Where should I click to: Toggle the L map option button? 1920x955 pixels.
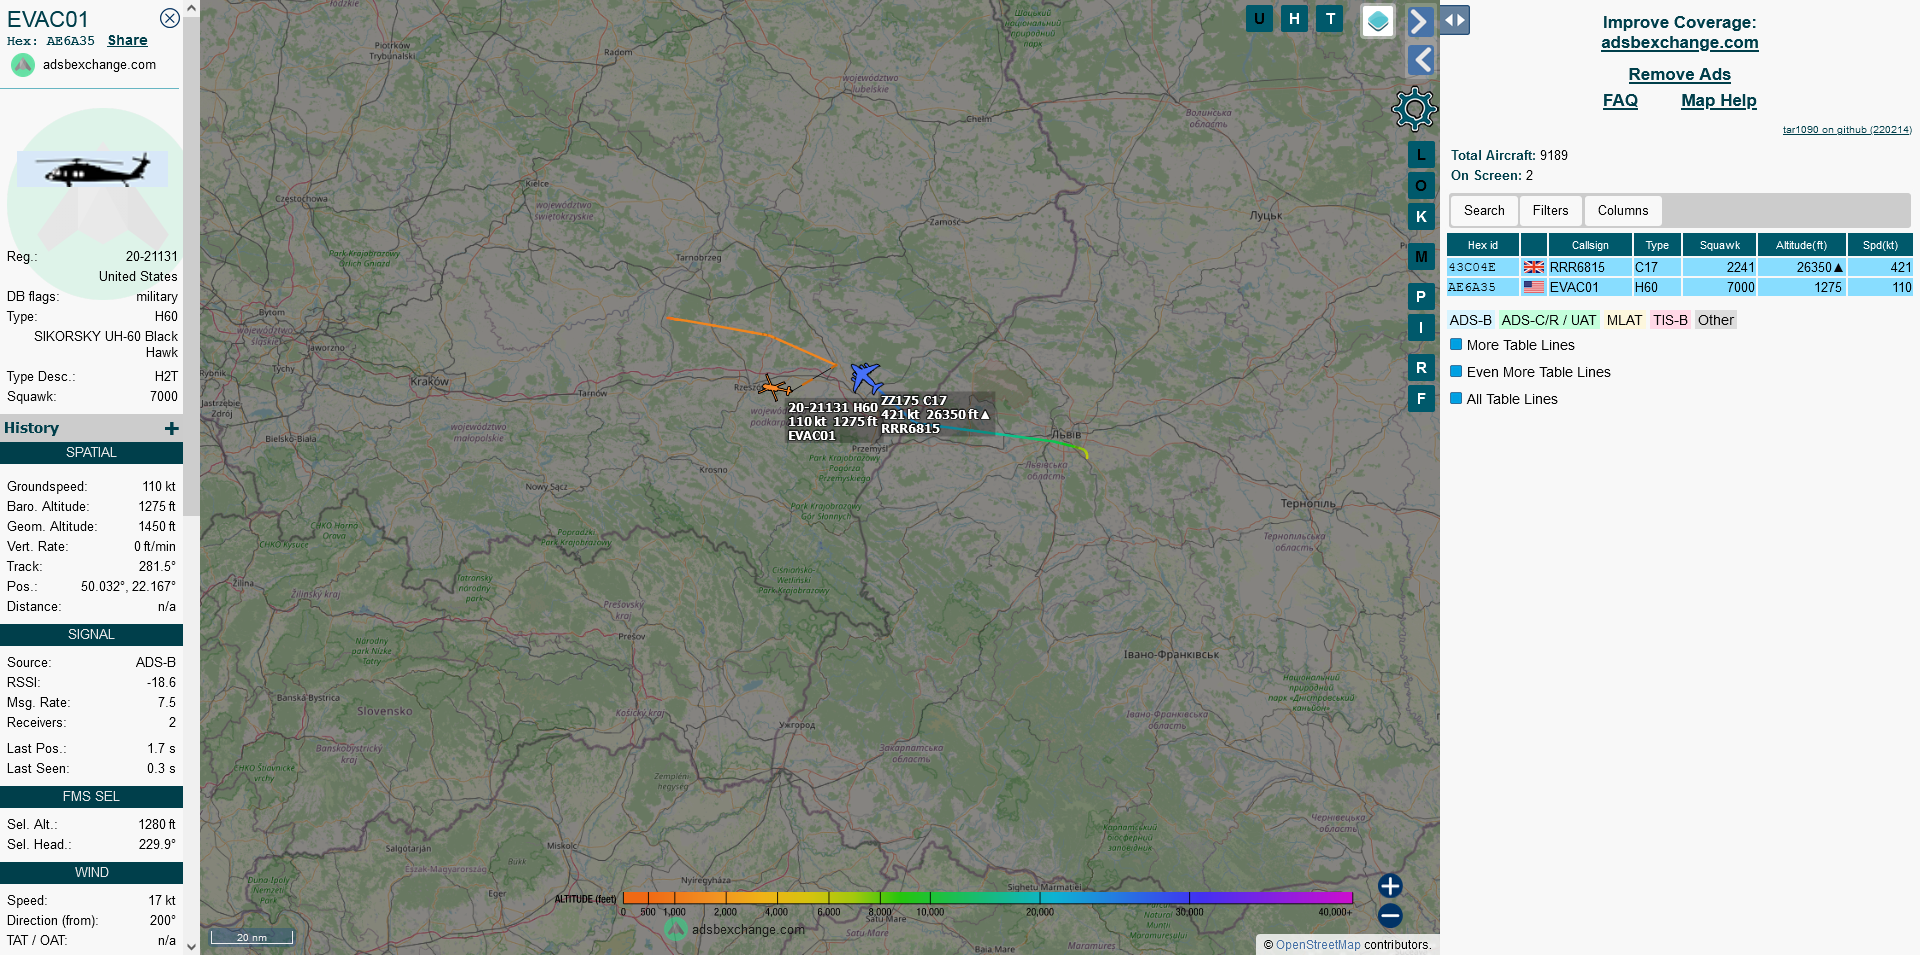tap(1421, 155)
